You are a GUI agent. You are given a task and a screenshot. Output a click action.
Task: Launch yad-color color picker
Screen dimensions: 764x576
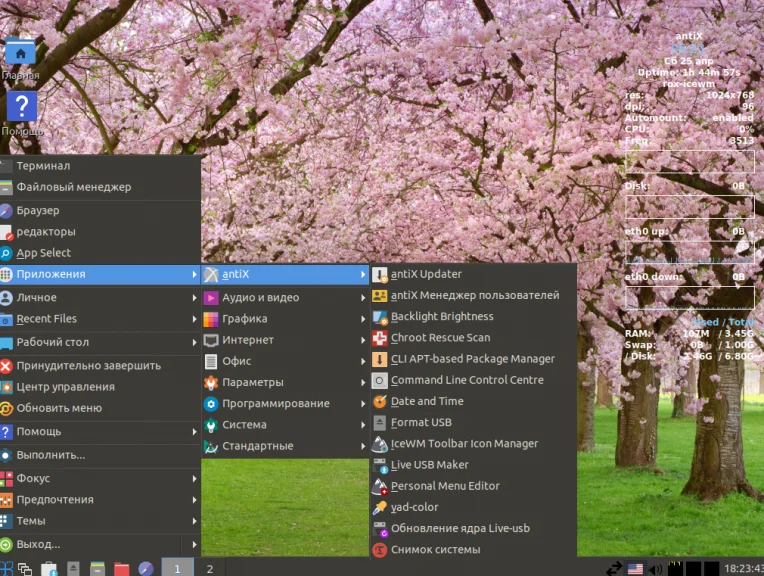414,507
